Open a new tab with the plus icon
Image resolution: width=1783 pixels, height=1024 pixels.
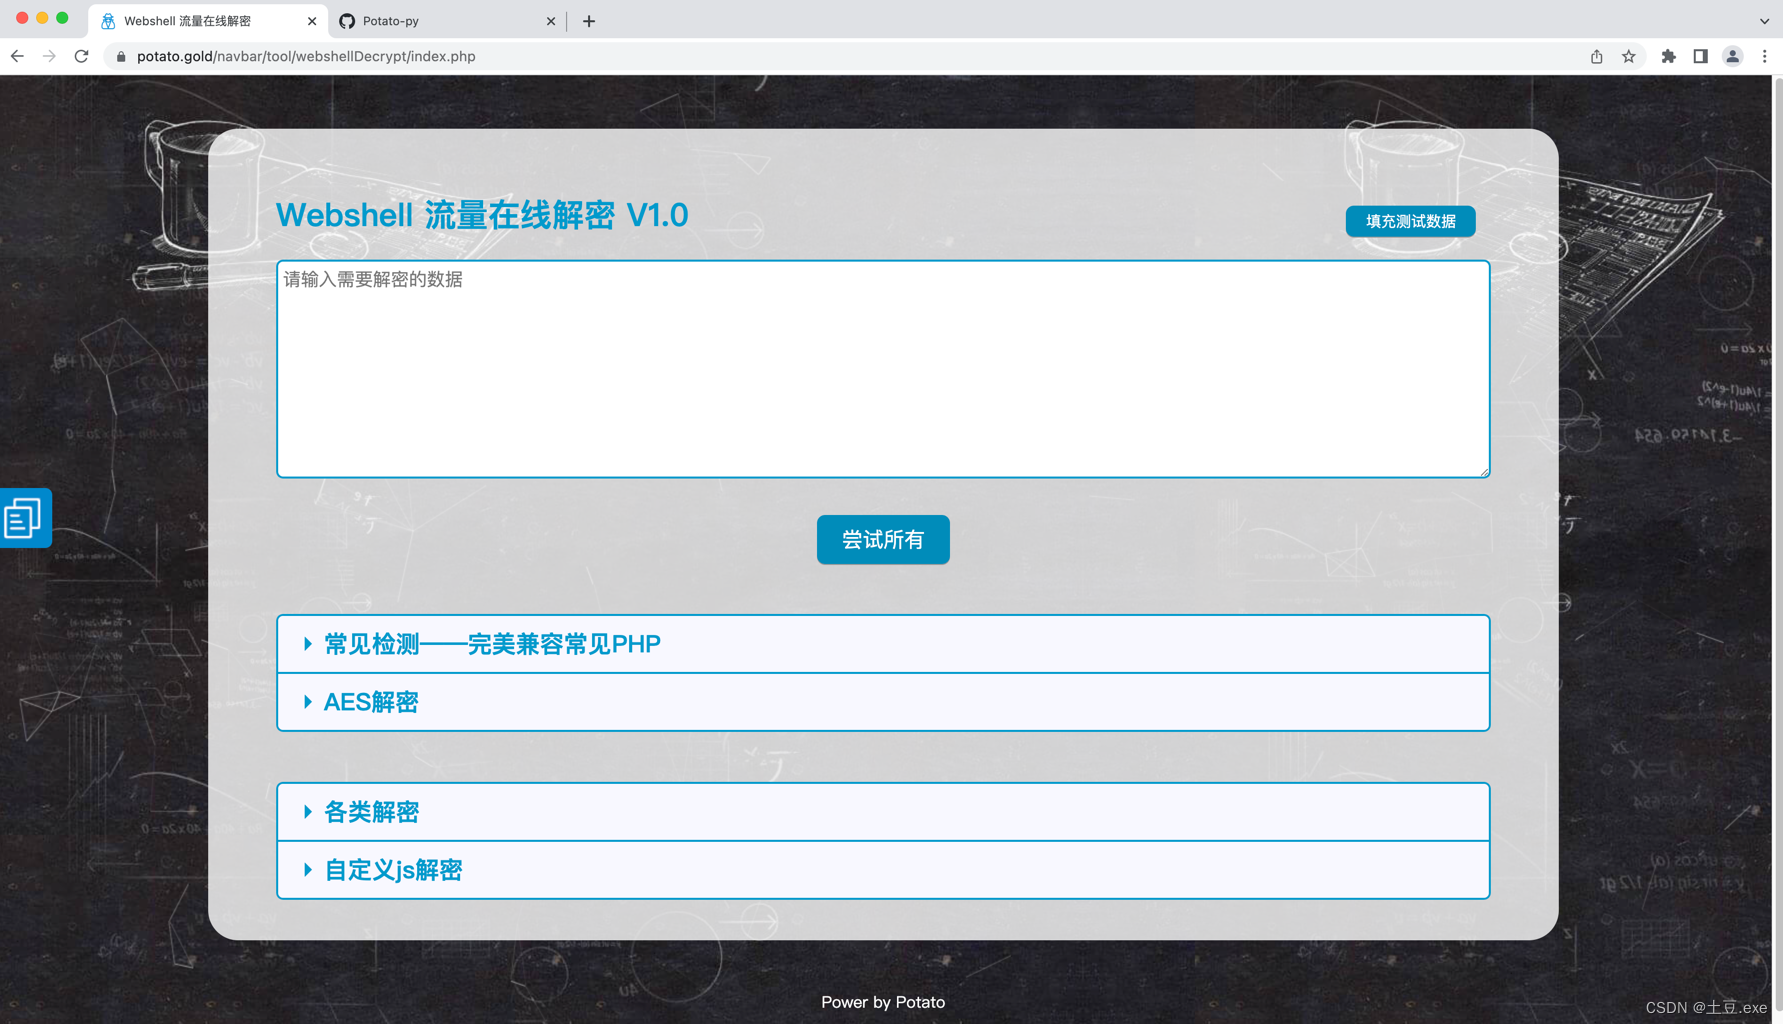pos(589,21)
